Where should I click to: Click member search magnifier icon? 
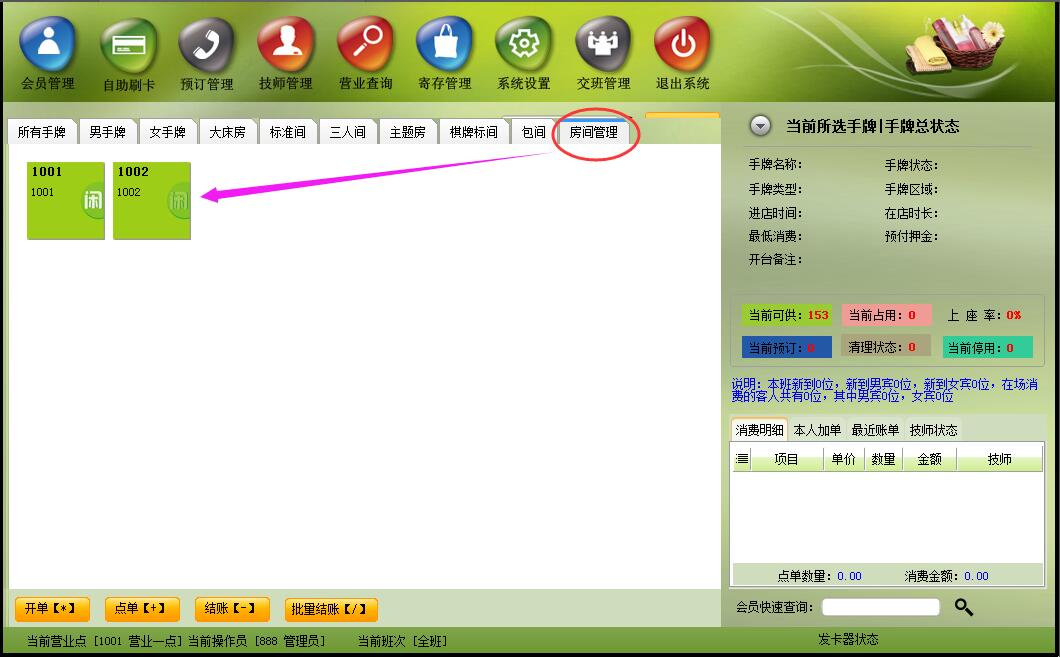(963, 607)
